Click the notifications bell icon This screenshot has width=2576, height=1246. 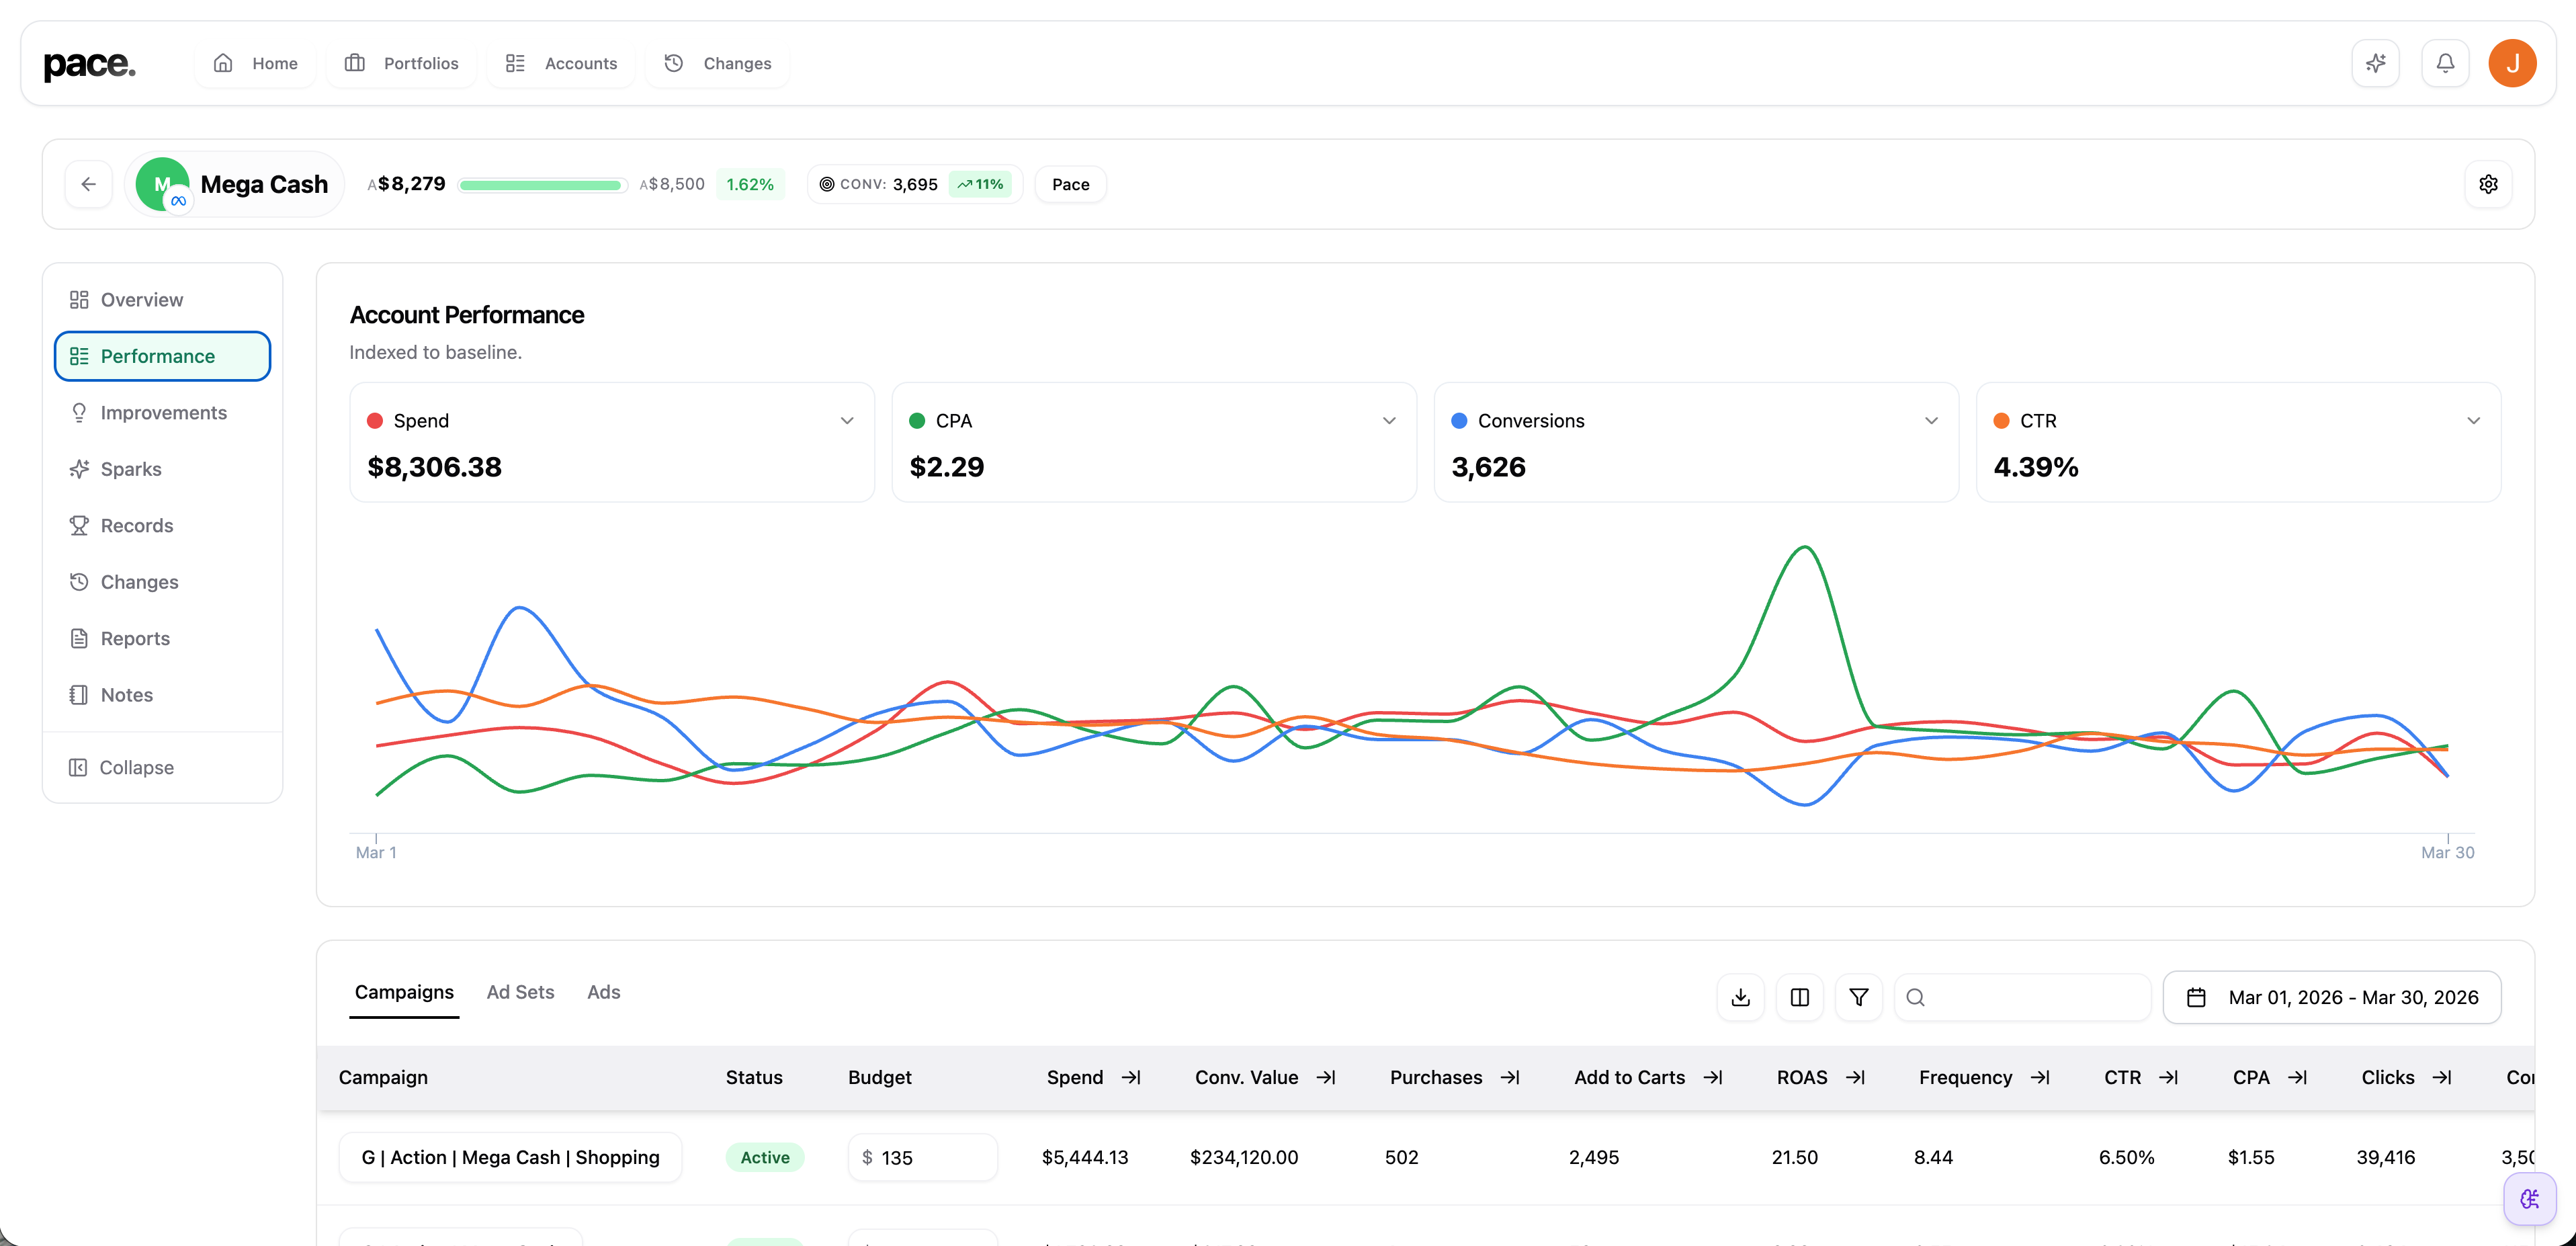click(x=2444, y=63)
